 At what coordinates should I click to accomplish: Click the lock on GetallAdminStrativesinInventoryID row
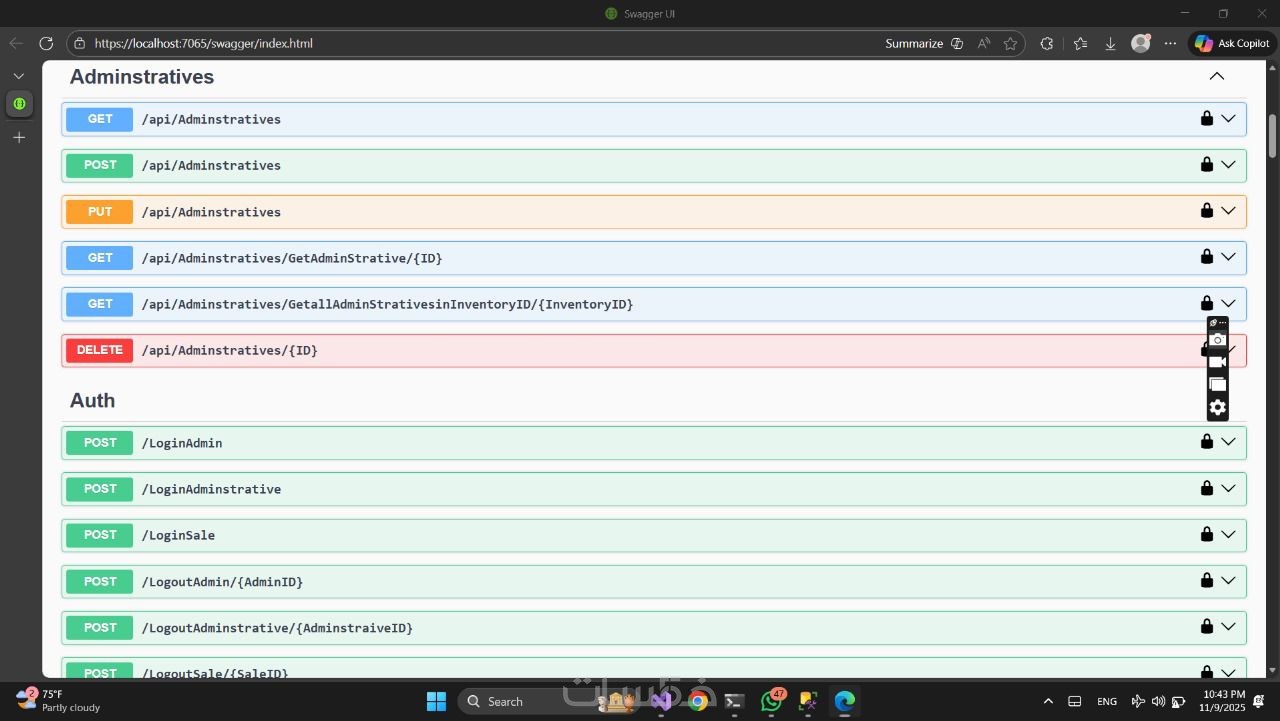click(x=1207, y=303)
